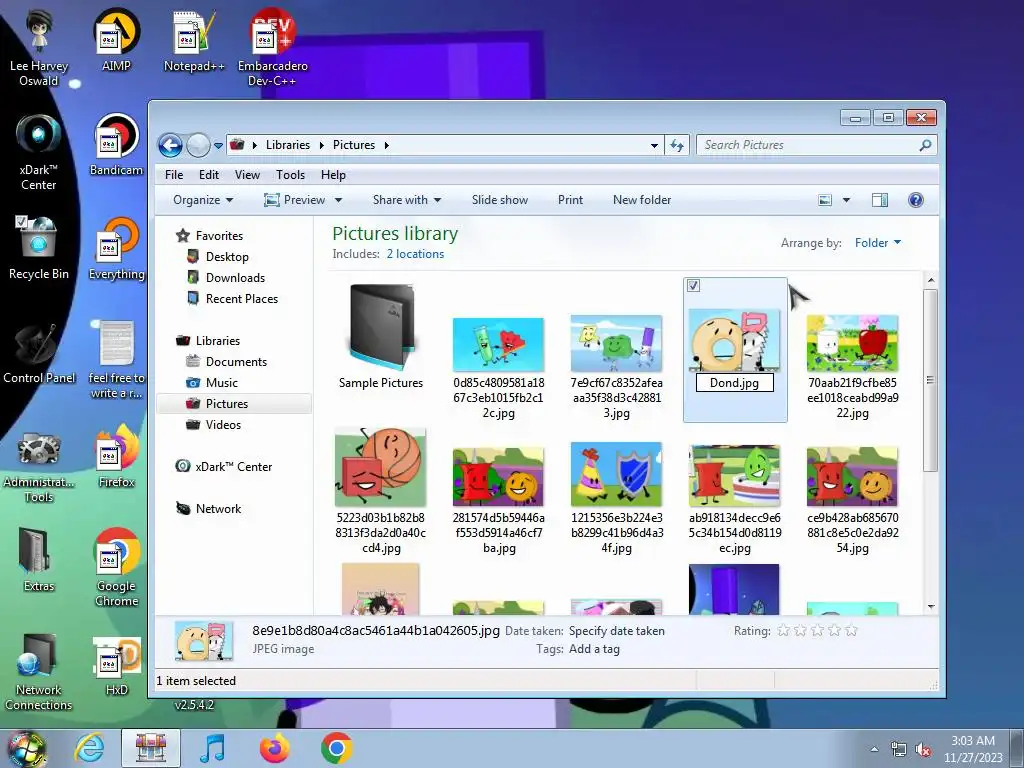This screenshot has height=768, width=1024.
Task: Click the Windows Start orb
Action: click(x=26, y=748)
